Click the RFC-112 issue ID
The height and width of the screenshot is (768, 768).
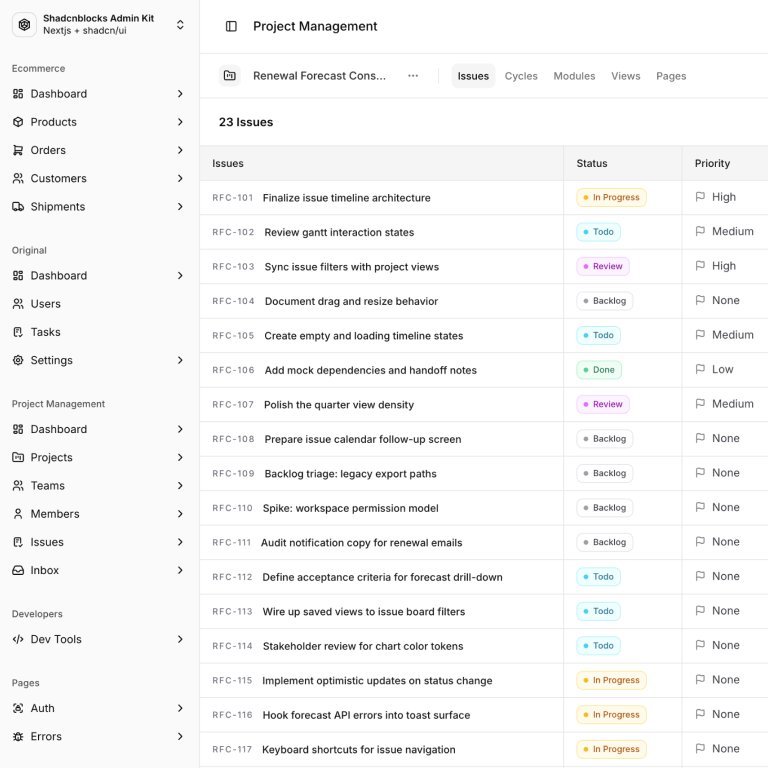[x=232, y=577]
